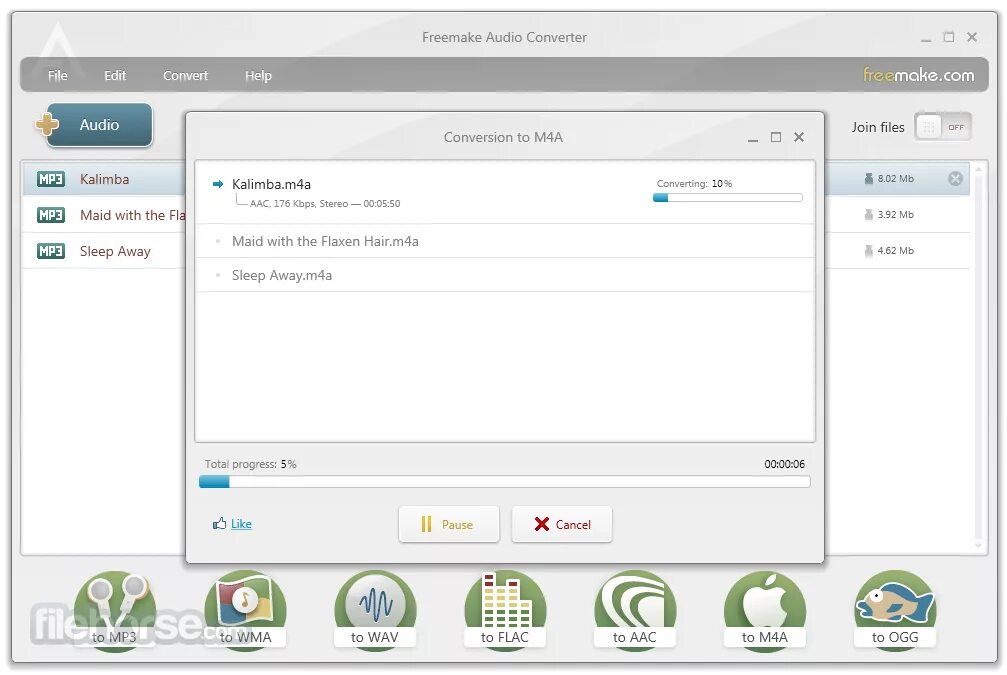The height and width of the screenshot is (675, 1007).
Task: Click the MP3 badge beside Maid with the Fla
Action: click(51, 215)
